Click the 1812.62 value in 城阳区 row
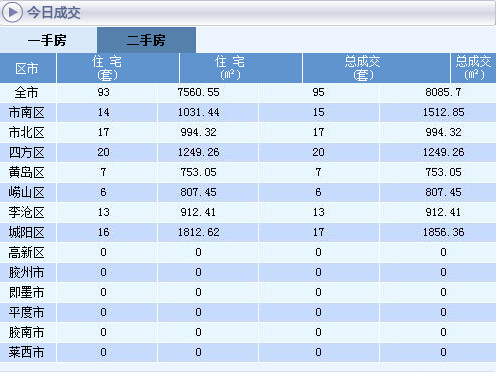This screenshot has width=496, height=372. coord(198,232)
